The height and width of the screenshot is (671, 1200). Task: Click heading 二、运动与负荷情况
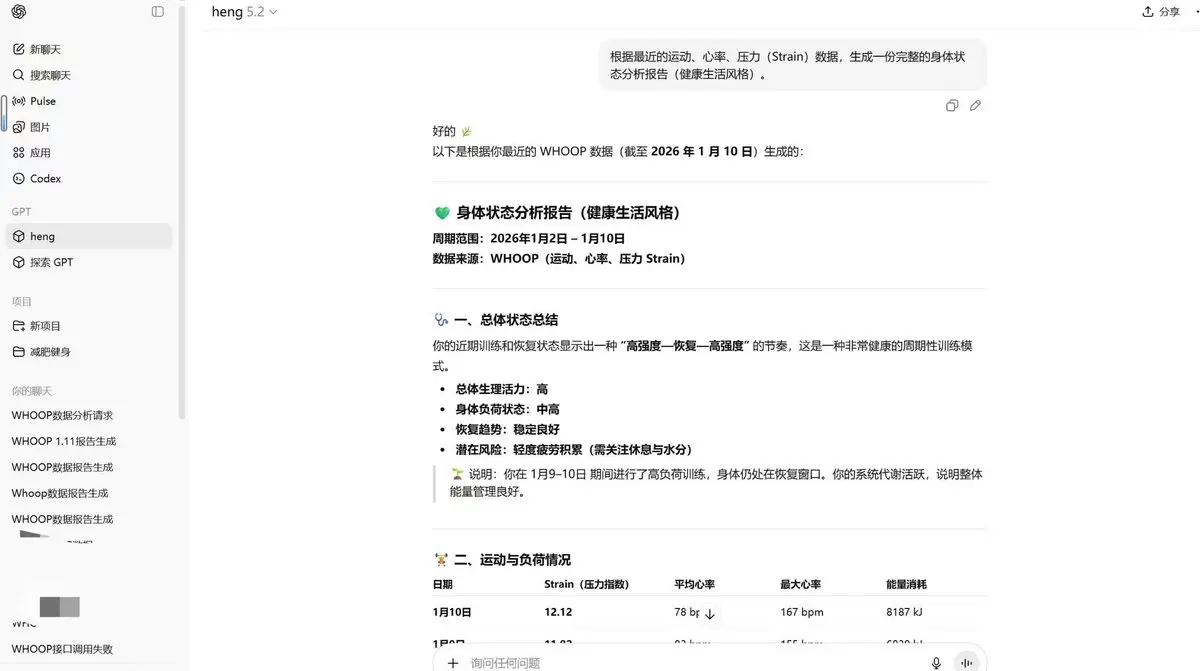pos(512,560)
